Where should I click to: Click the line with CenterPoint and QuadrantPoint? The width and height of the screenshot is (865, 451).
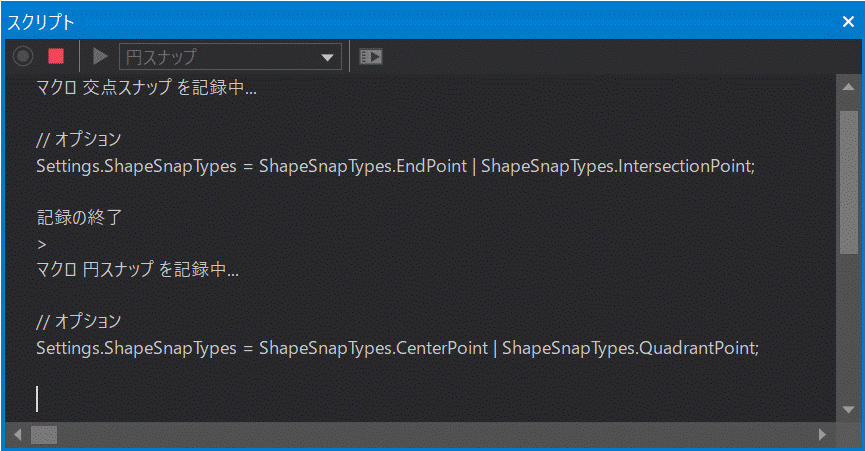(397, 348)
